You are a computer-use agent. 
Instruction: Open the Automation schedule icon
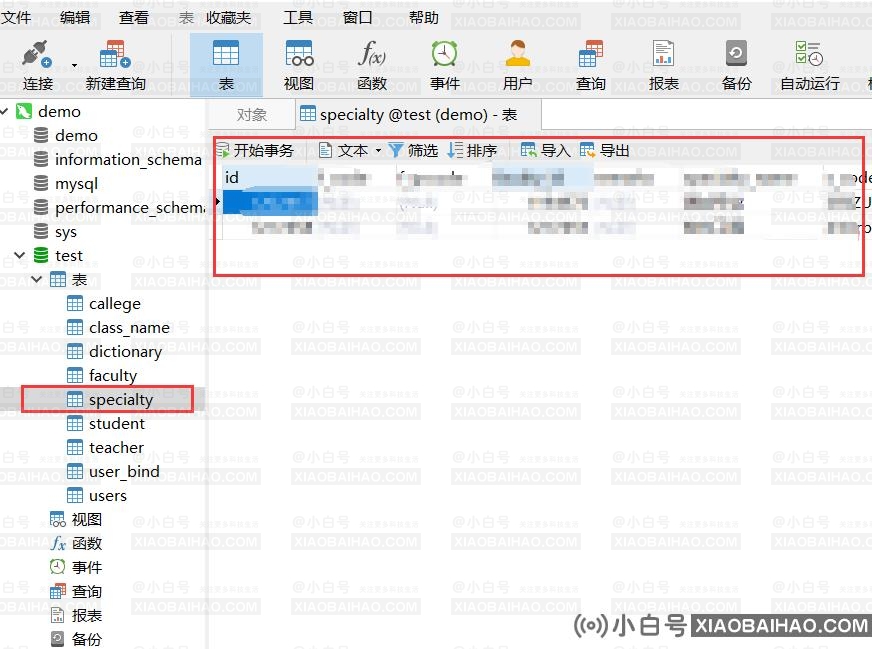[x=809, y=54]
